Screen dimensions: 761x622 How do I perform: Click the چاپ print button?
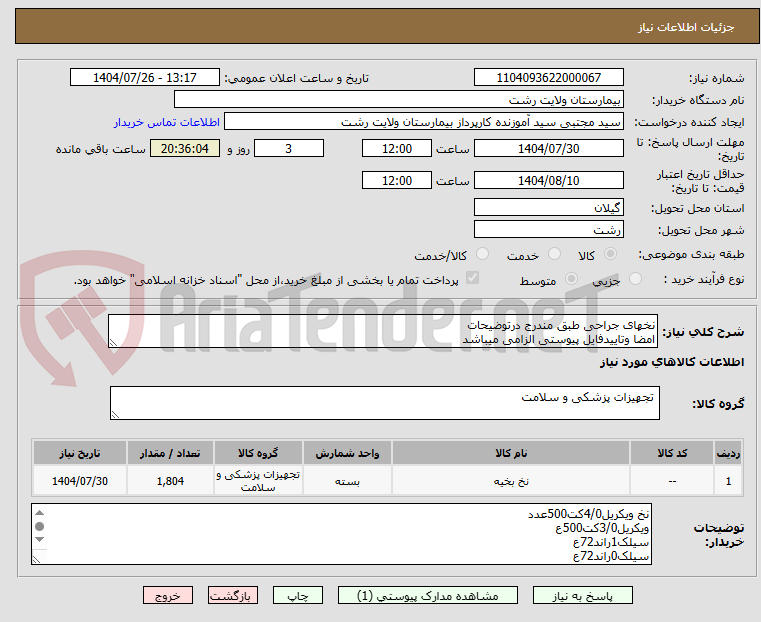[298, 595]
